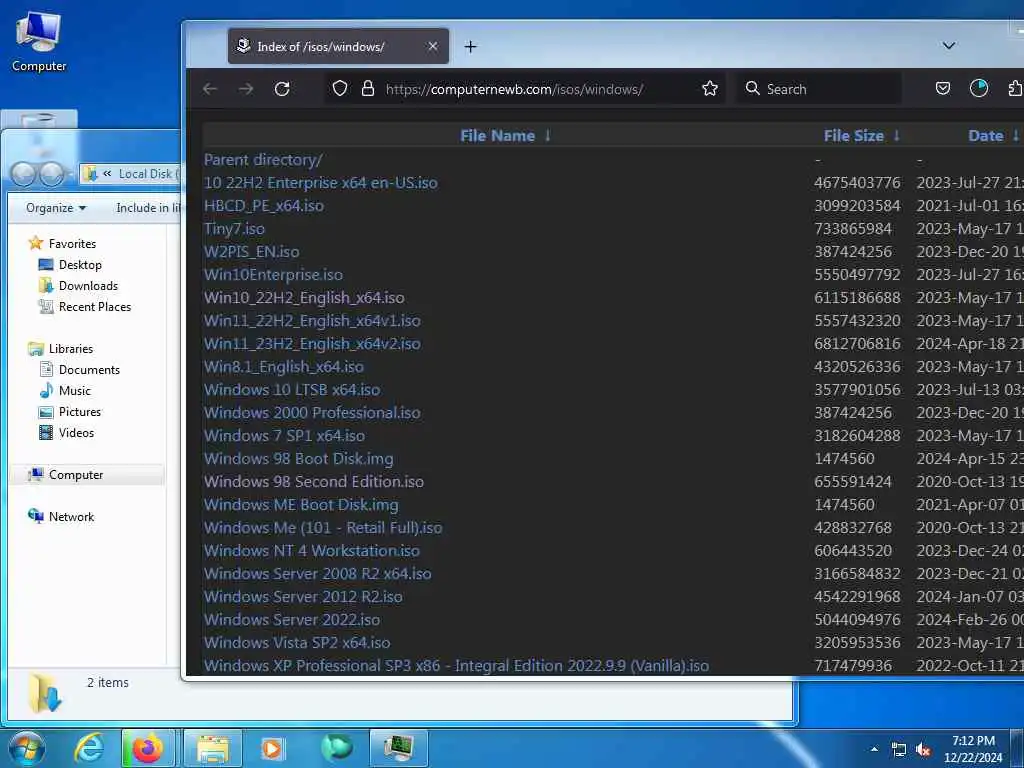This screenshot has width=1024, height=768.
Task: Click the Firefox account circle icon
Action: (978, 88)
